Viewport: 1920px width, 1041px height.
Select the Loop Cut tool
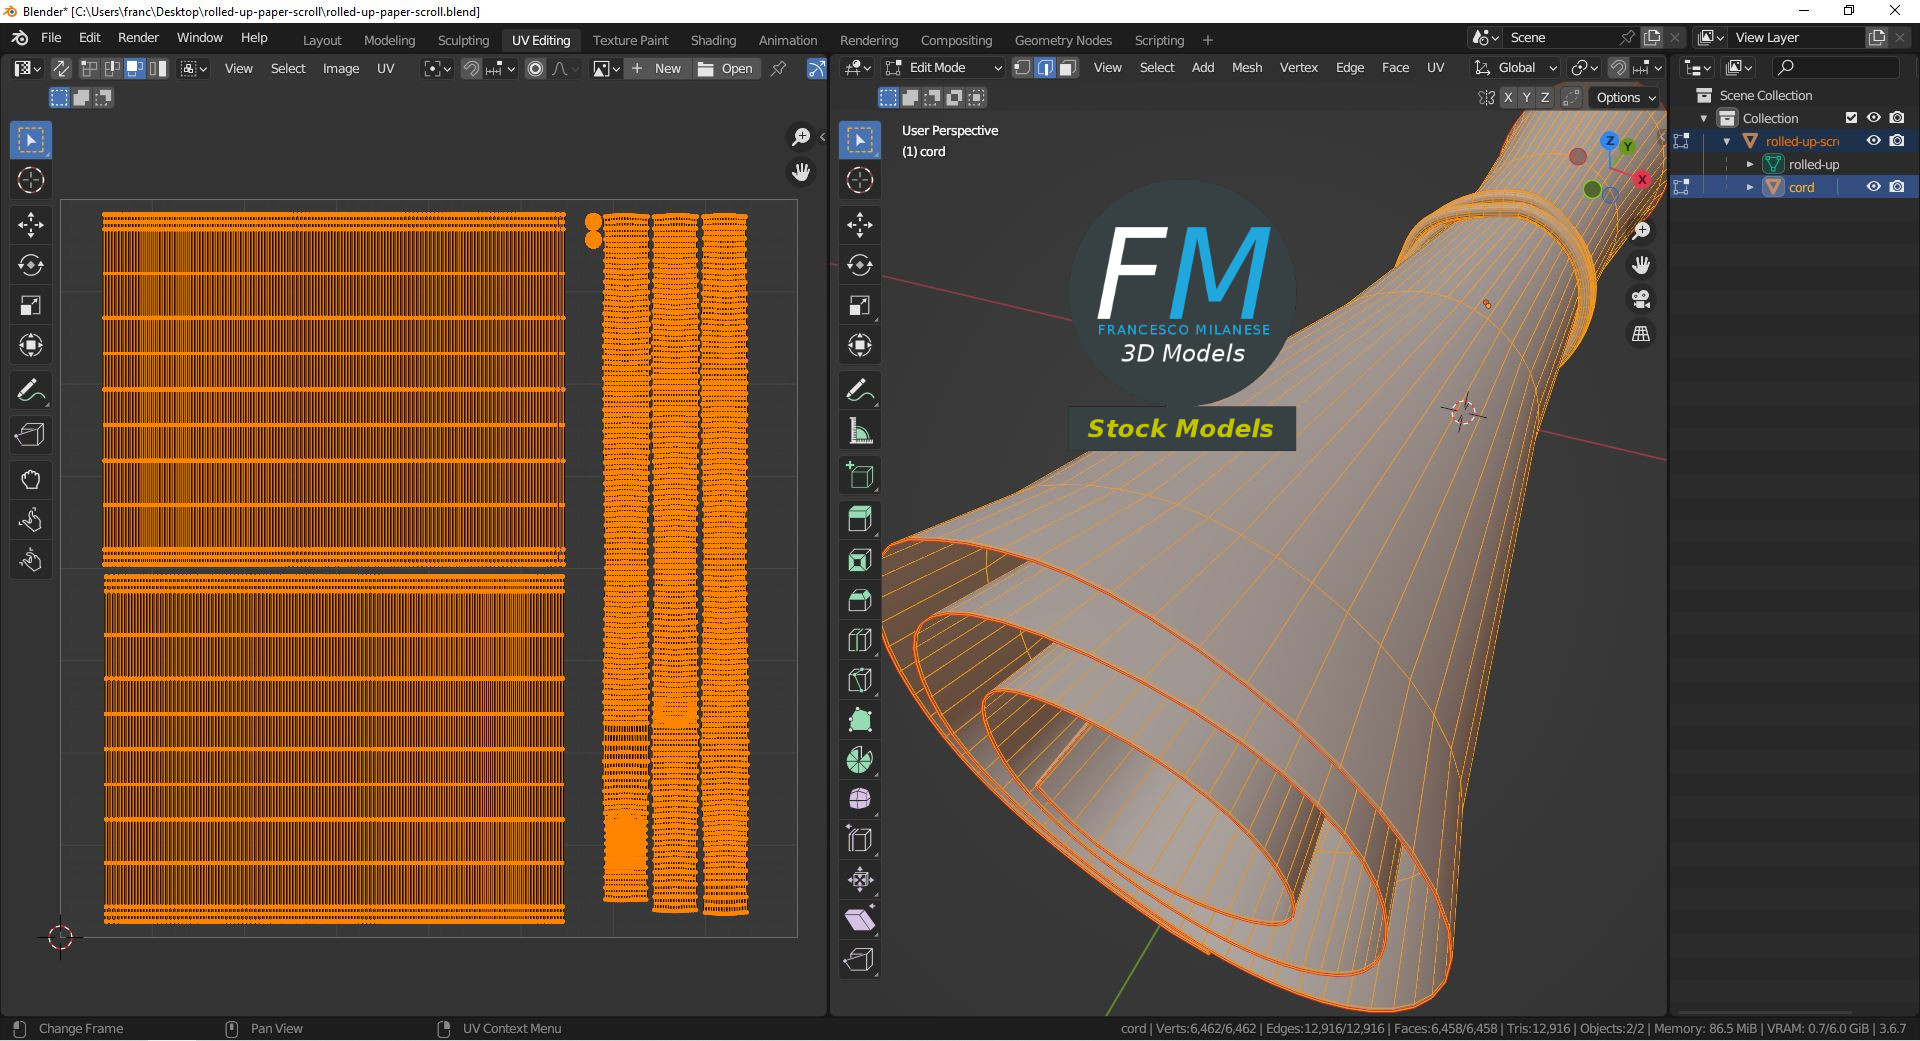coord(859,640)
